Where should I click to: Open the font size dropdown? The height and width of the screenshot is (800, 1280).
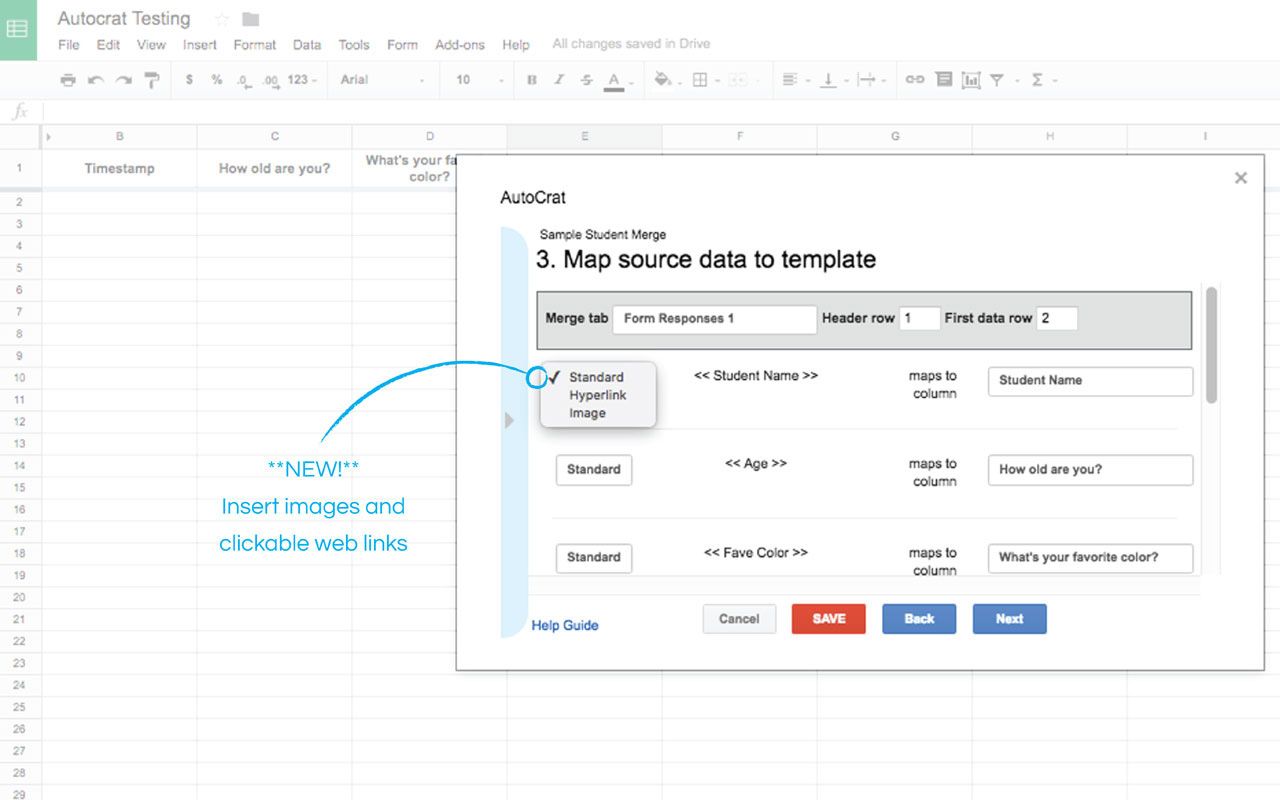(x=476, y=79)
